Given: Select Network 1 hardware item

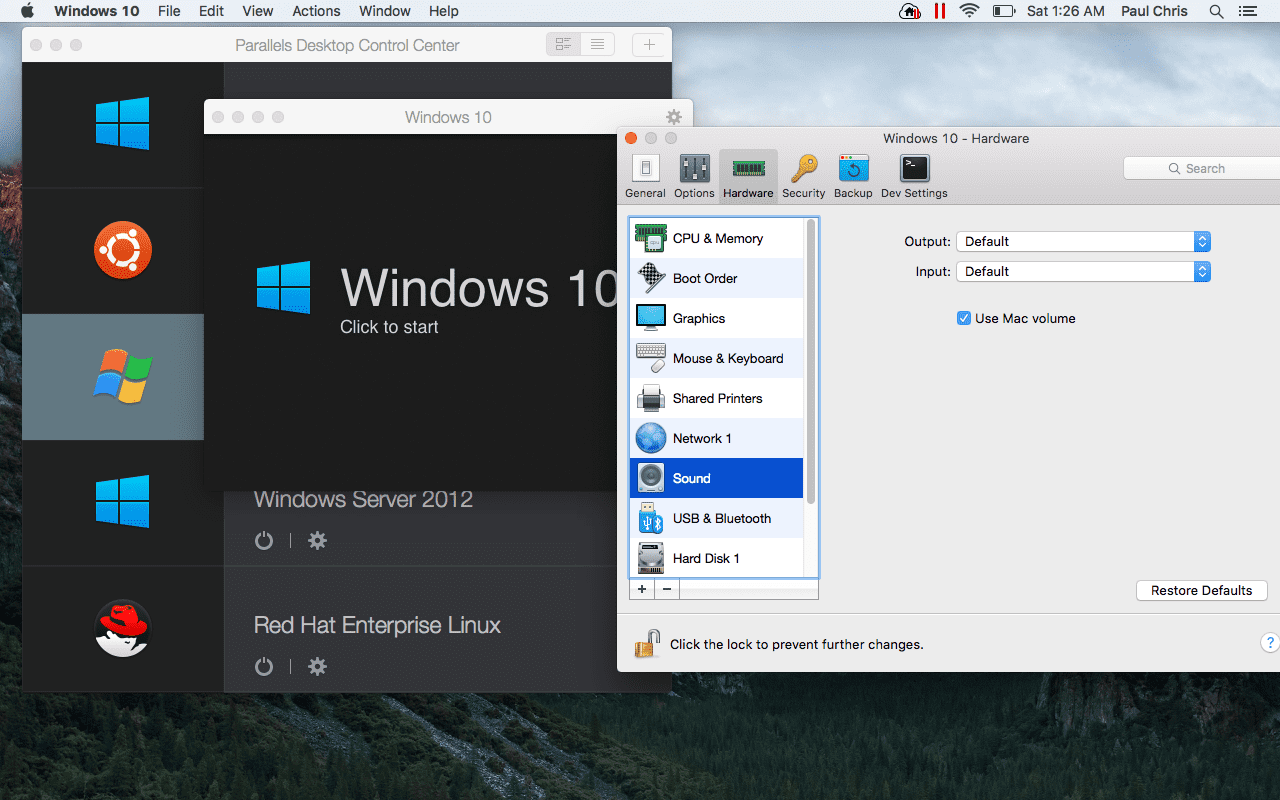Looking at the screenshot, I should click(x=716, y=438).
